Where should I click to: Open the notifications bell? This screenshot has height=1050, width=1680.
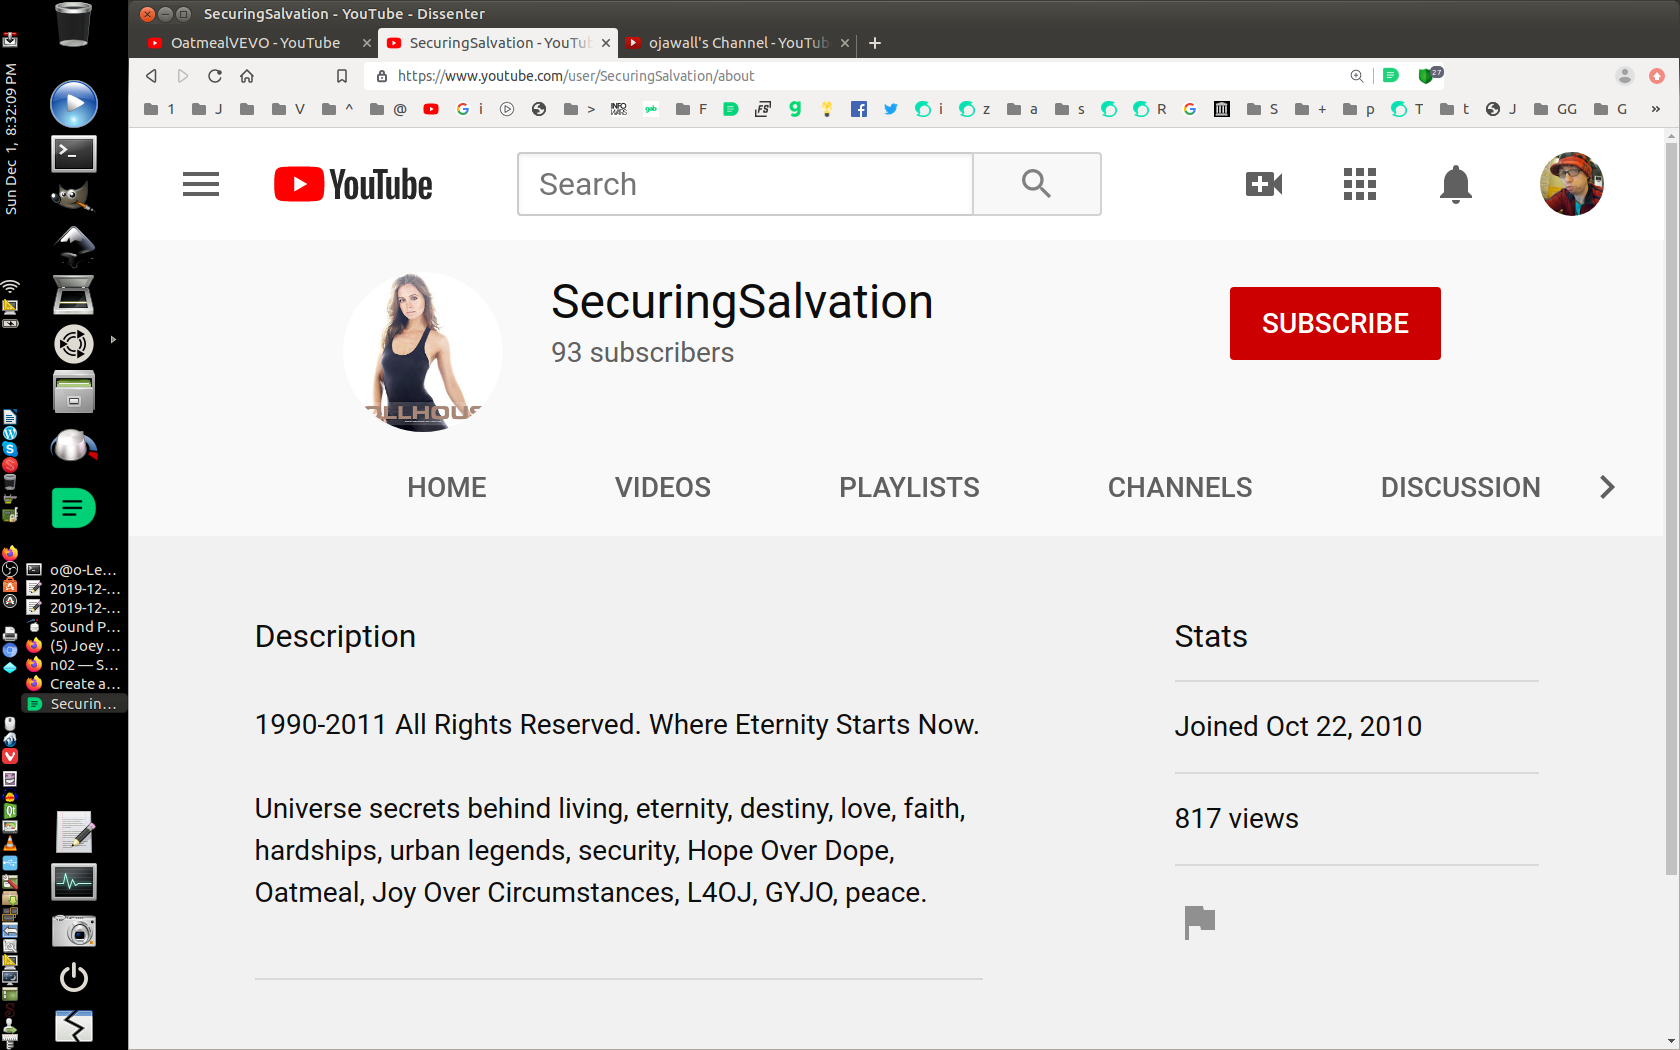coord(1456,184)
